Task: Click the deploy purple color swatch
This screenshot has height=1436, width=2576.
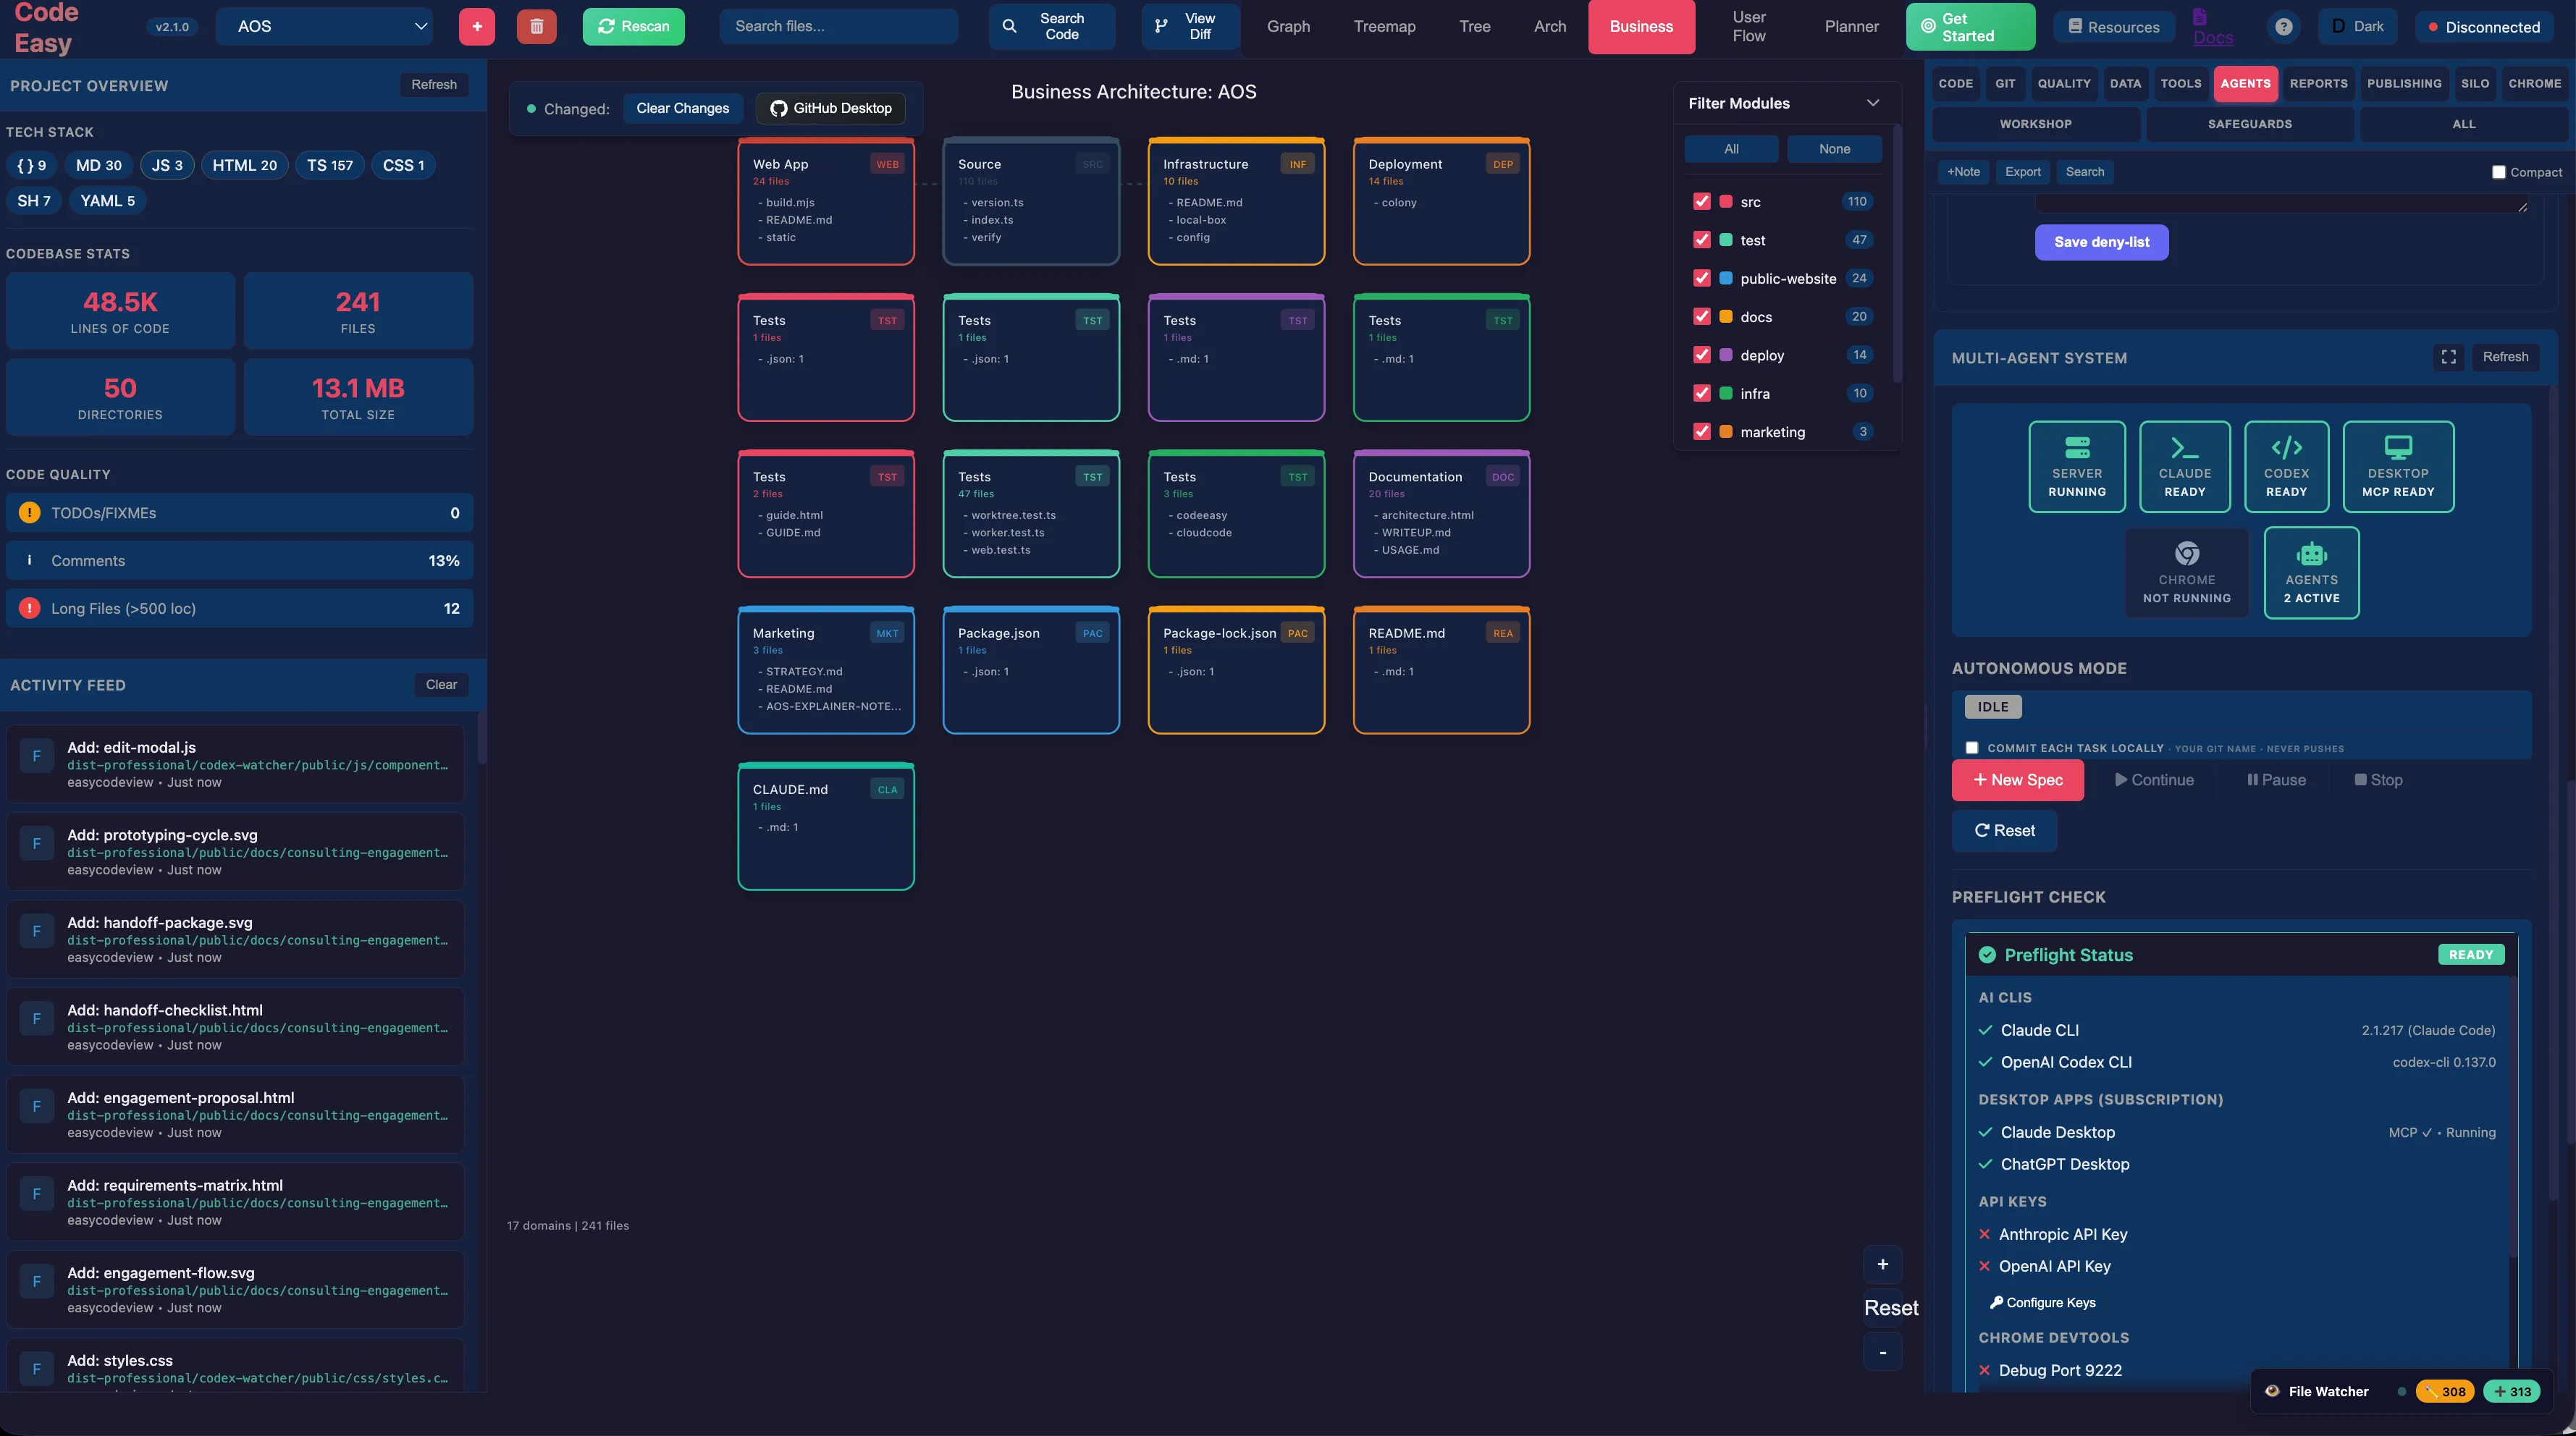Action: tap(1725, 355)
